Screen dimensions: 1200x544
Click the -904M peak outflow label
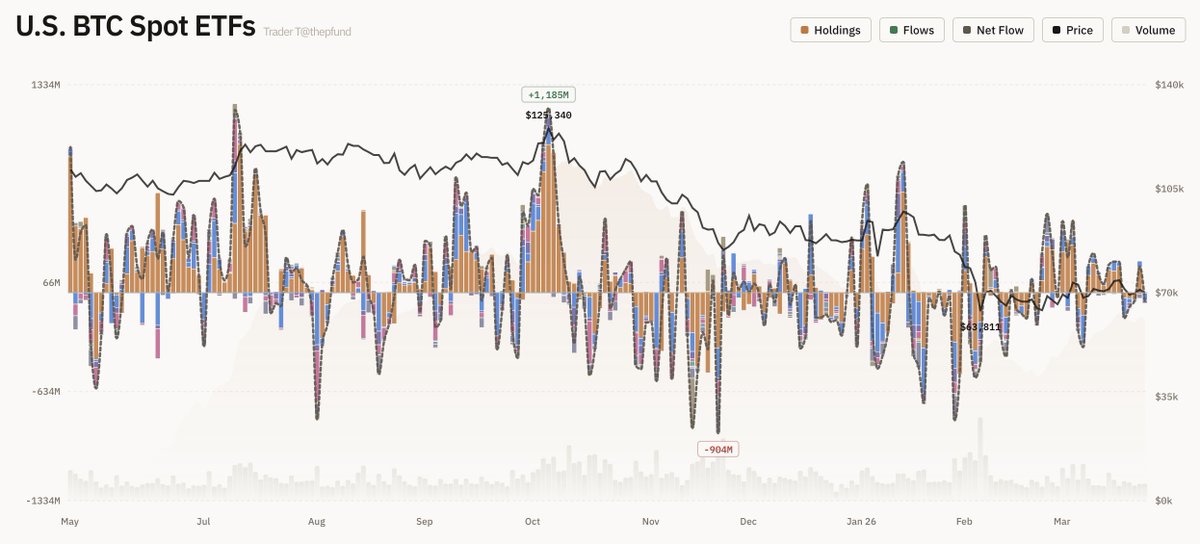click(x=718, y=450)
